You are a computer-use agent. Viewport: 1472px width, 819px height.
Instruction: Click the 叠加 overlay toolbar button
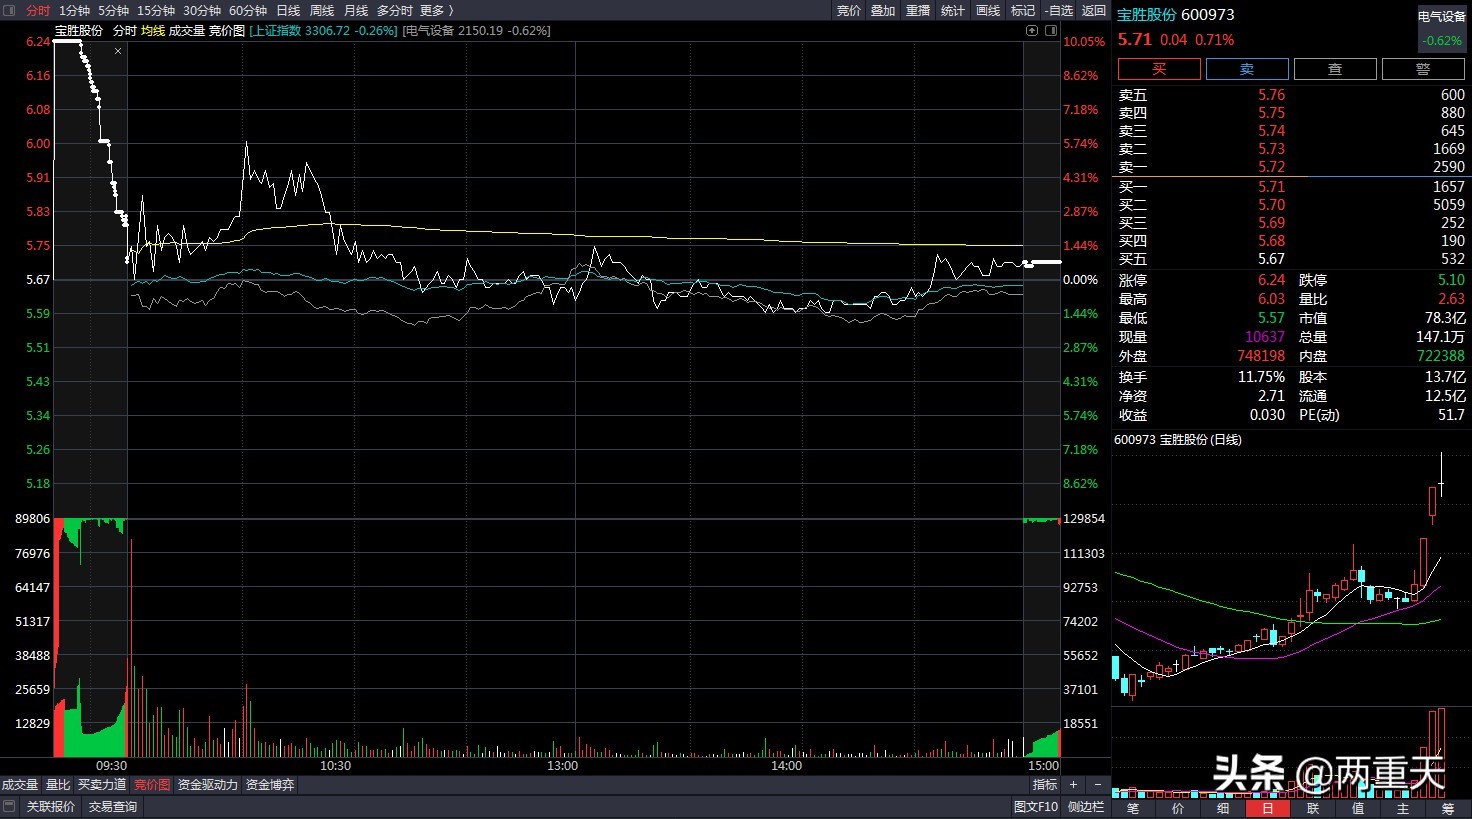coord(883,10)
